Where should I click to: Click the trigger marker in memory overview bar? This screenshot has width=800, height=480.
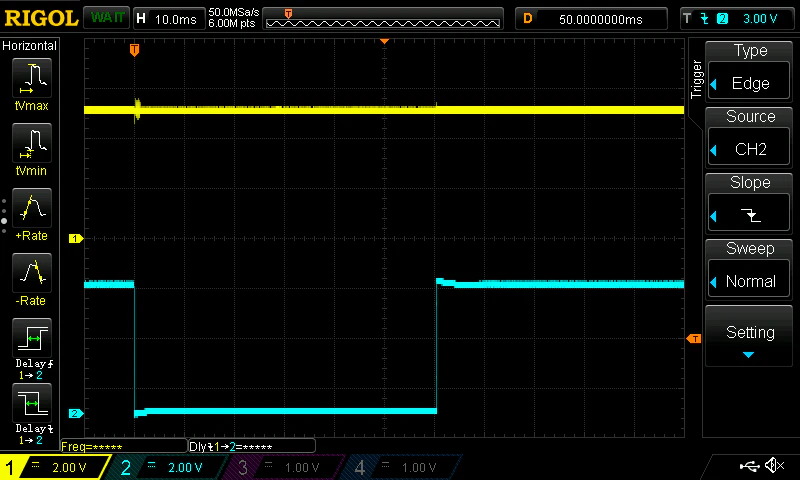[288, 14]
